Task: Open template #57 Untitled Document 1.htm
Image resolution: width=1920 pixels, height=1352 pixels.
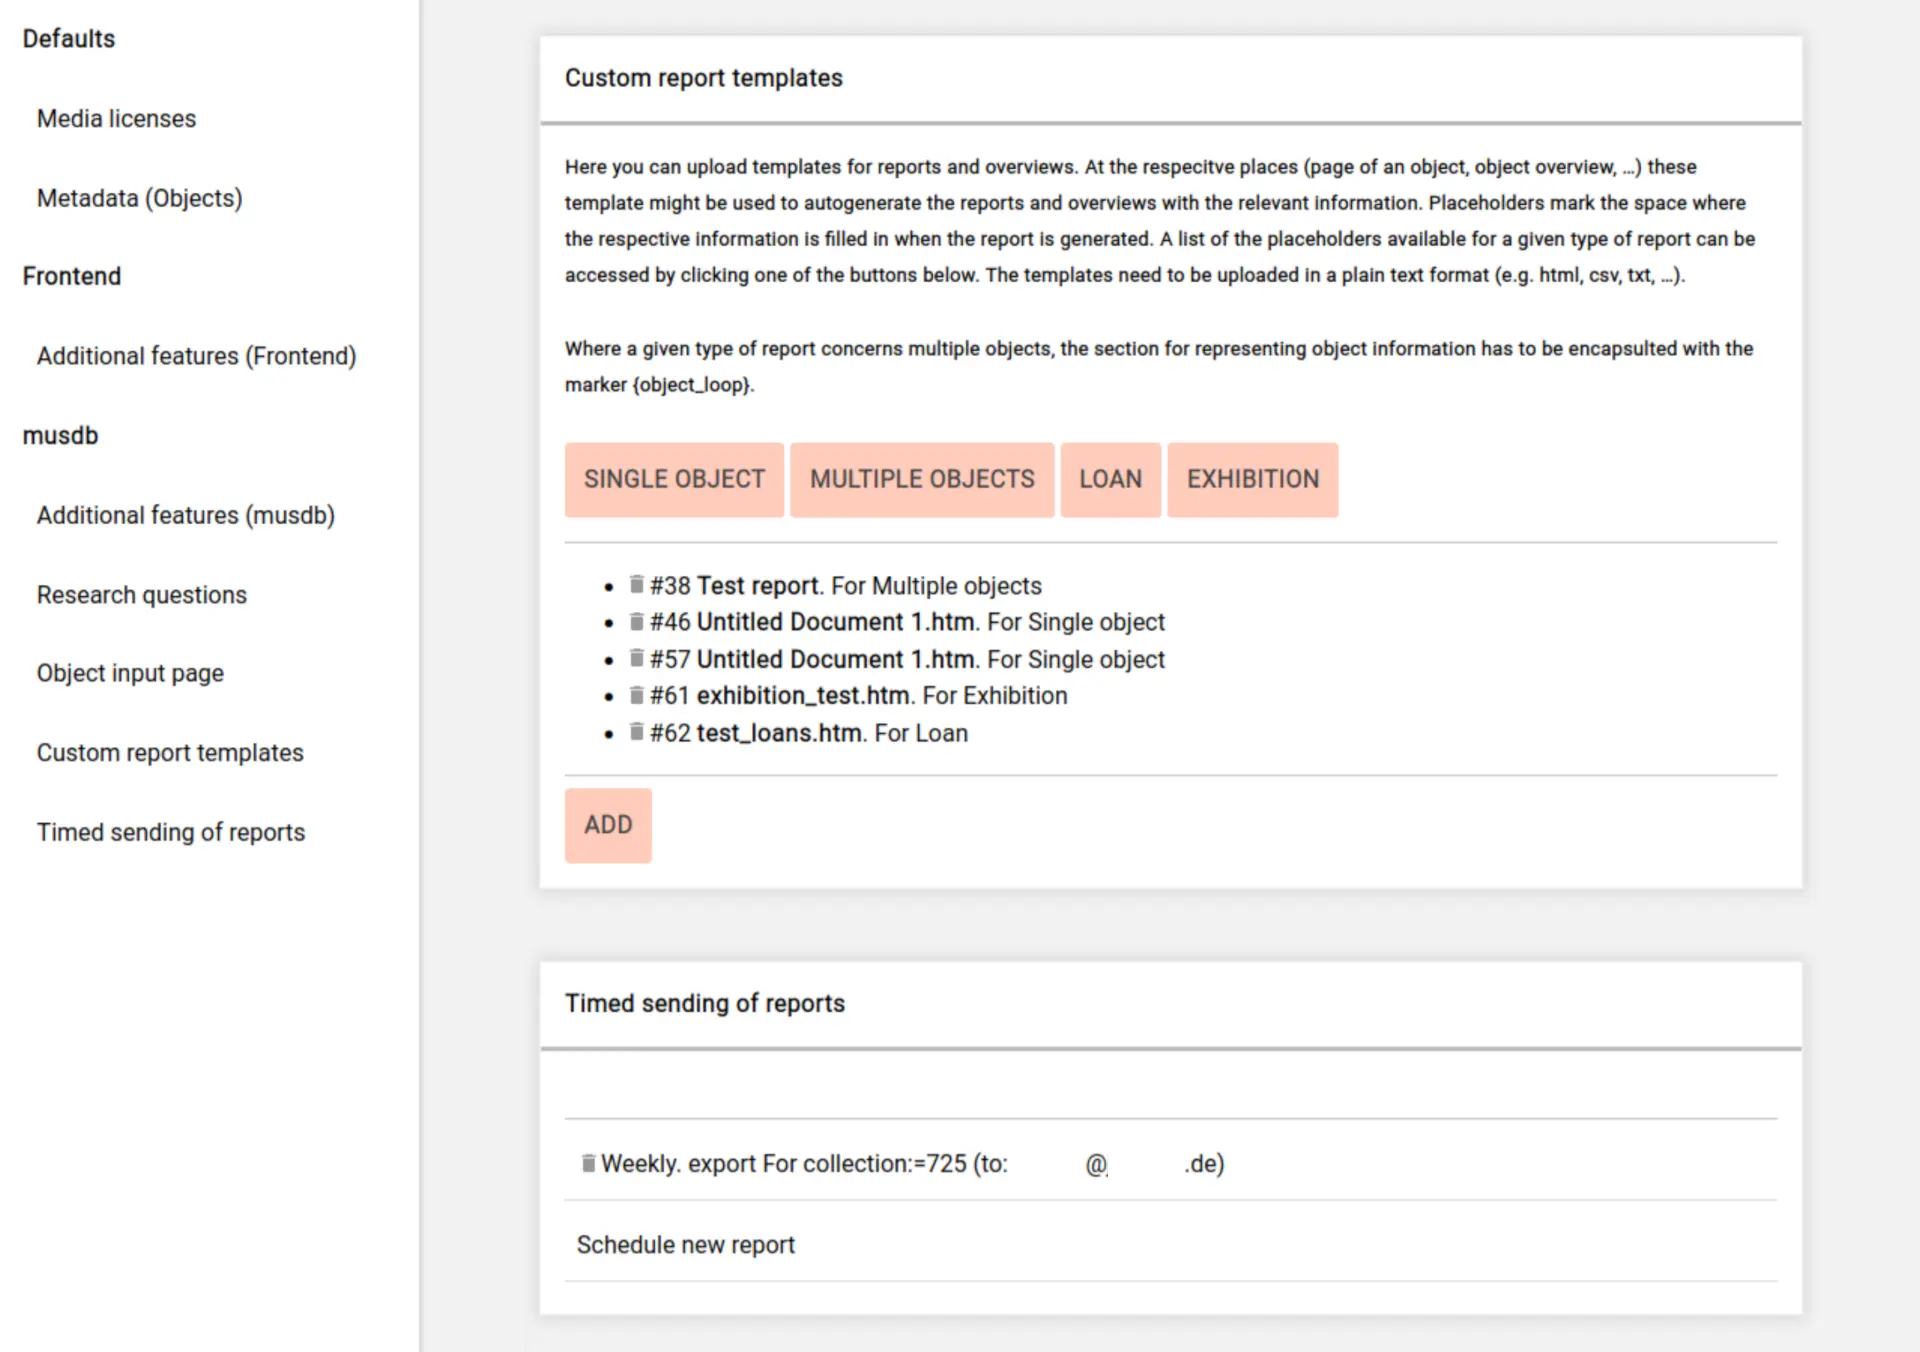Action: [x=835, y=660]
